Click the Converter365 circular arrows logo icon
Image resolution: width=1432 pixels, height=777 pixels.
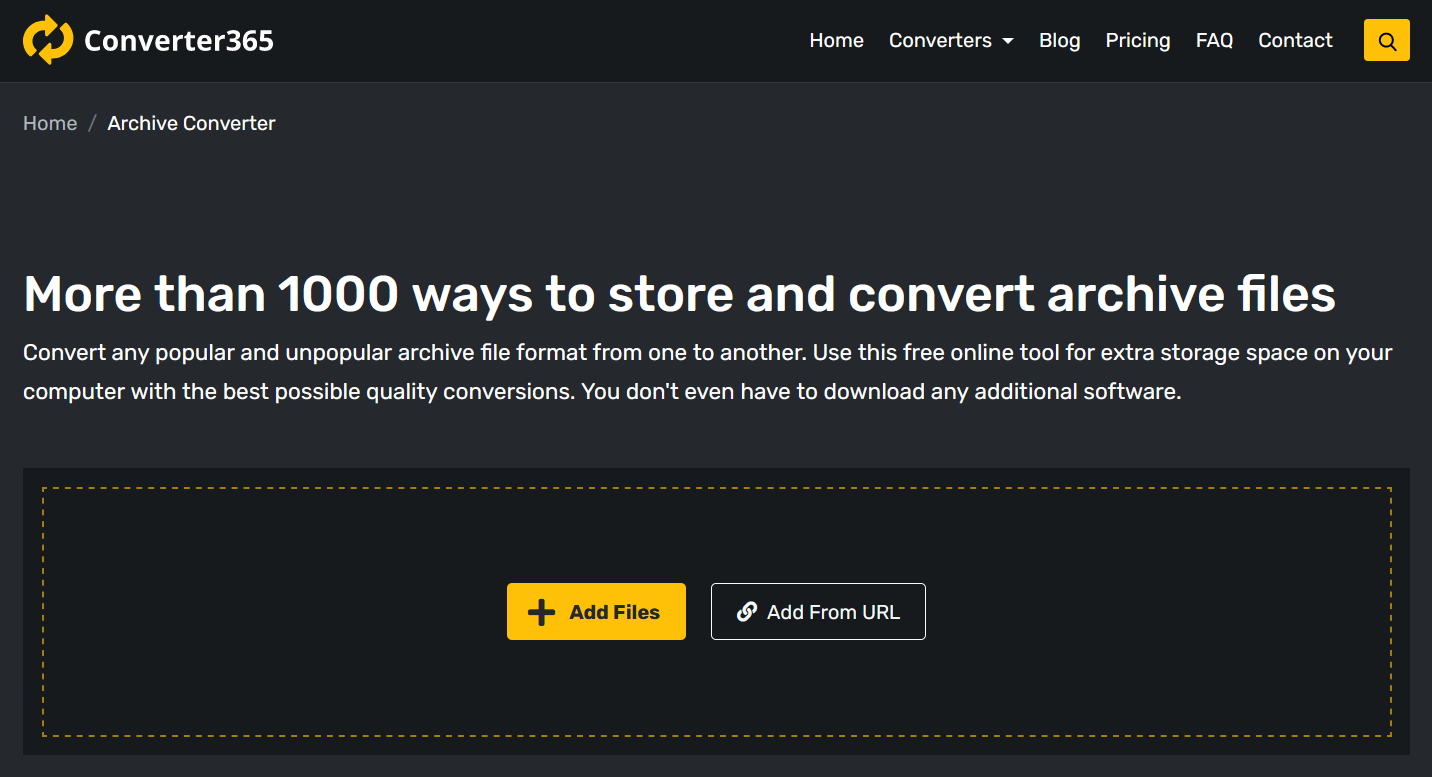[x=48, y=40]
